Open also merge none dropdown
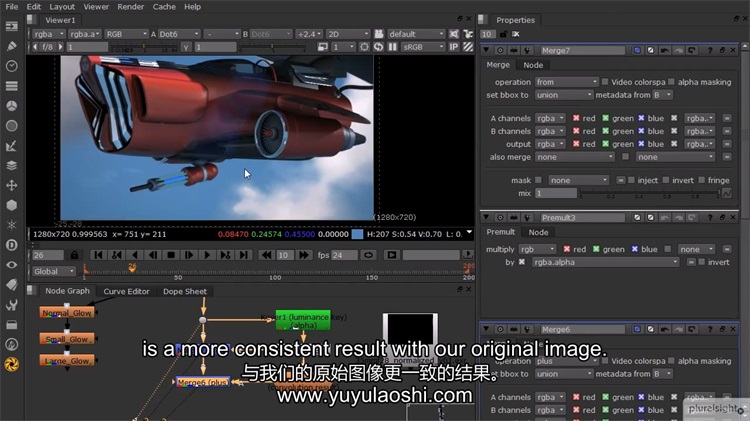The width and height of the screenshot is (750, 421). (574, 157)
